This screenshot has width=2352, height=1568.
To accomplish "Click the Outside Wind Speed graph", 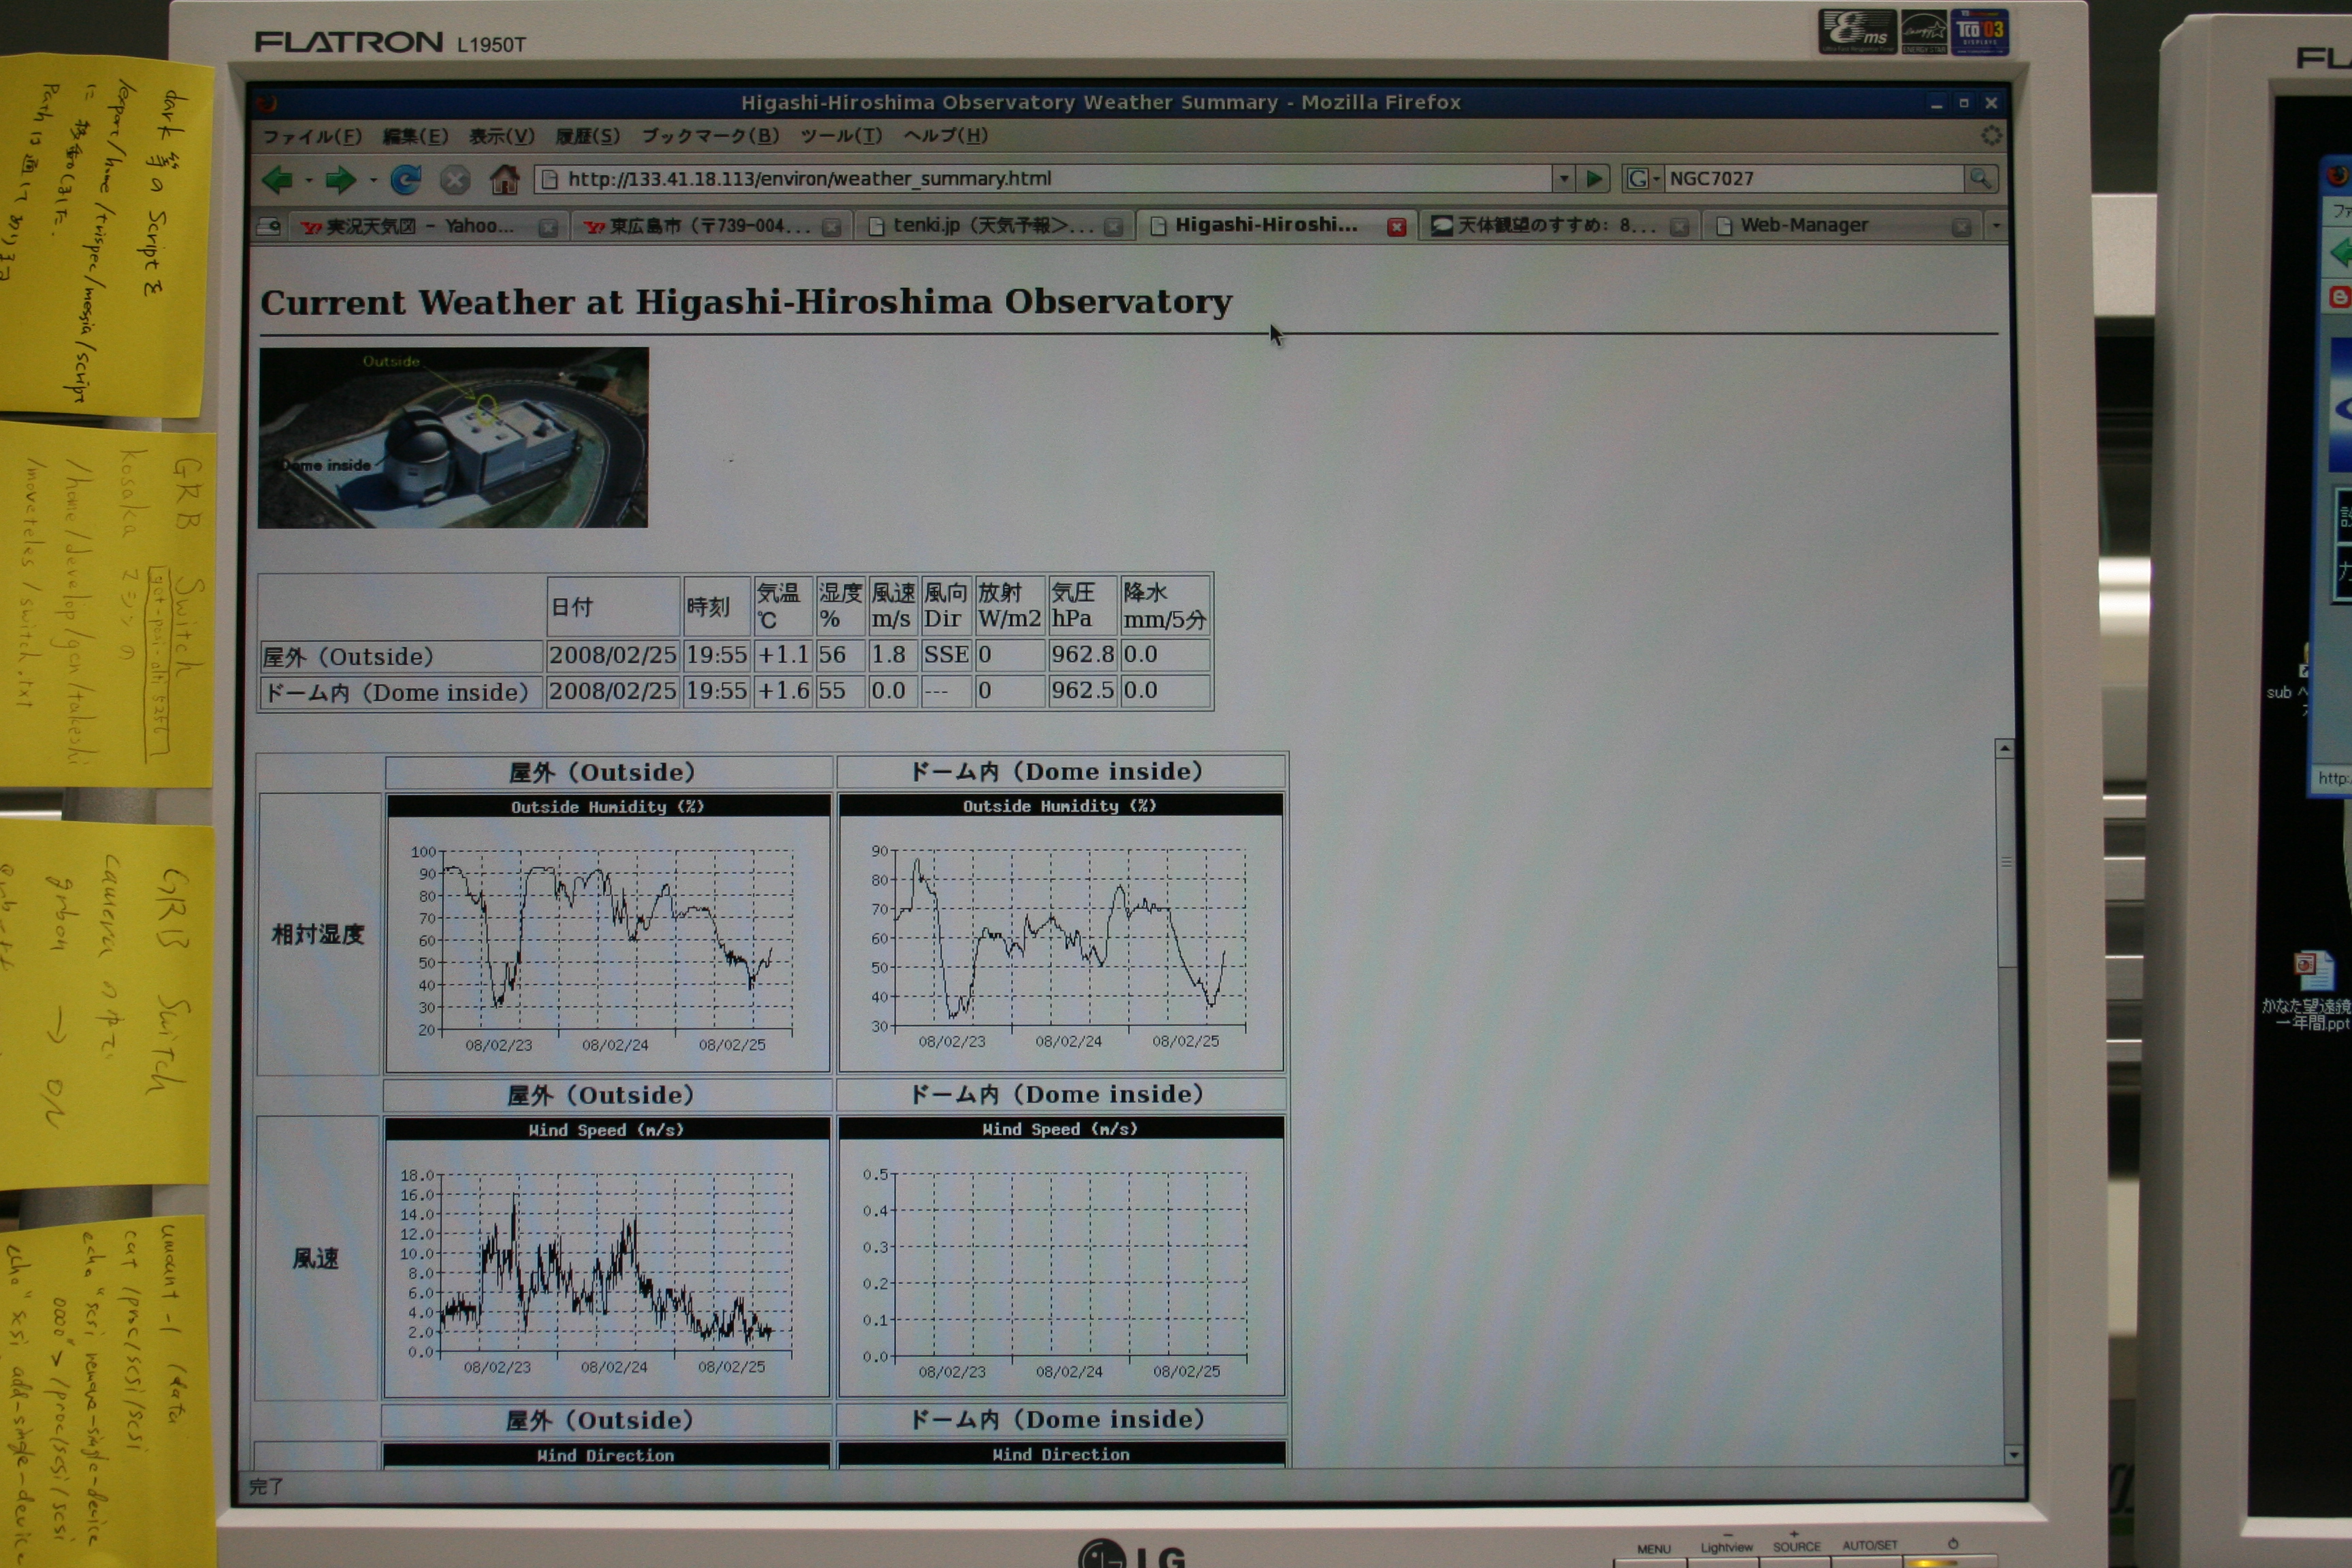I will coord(606,1256).
